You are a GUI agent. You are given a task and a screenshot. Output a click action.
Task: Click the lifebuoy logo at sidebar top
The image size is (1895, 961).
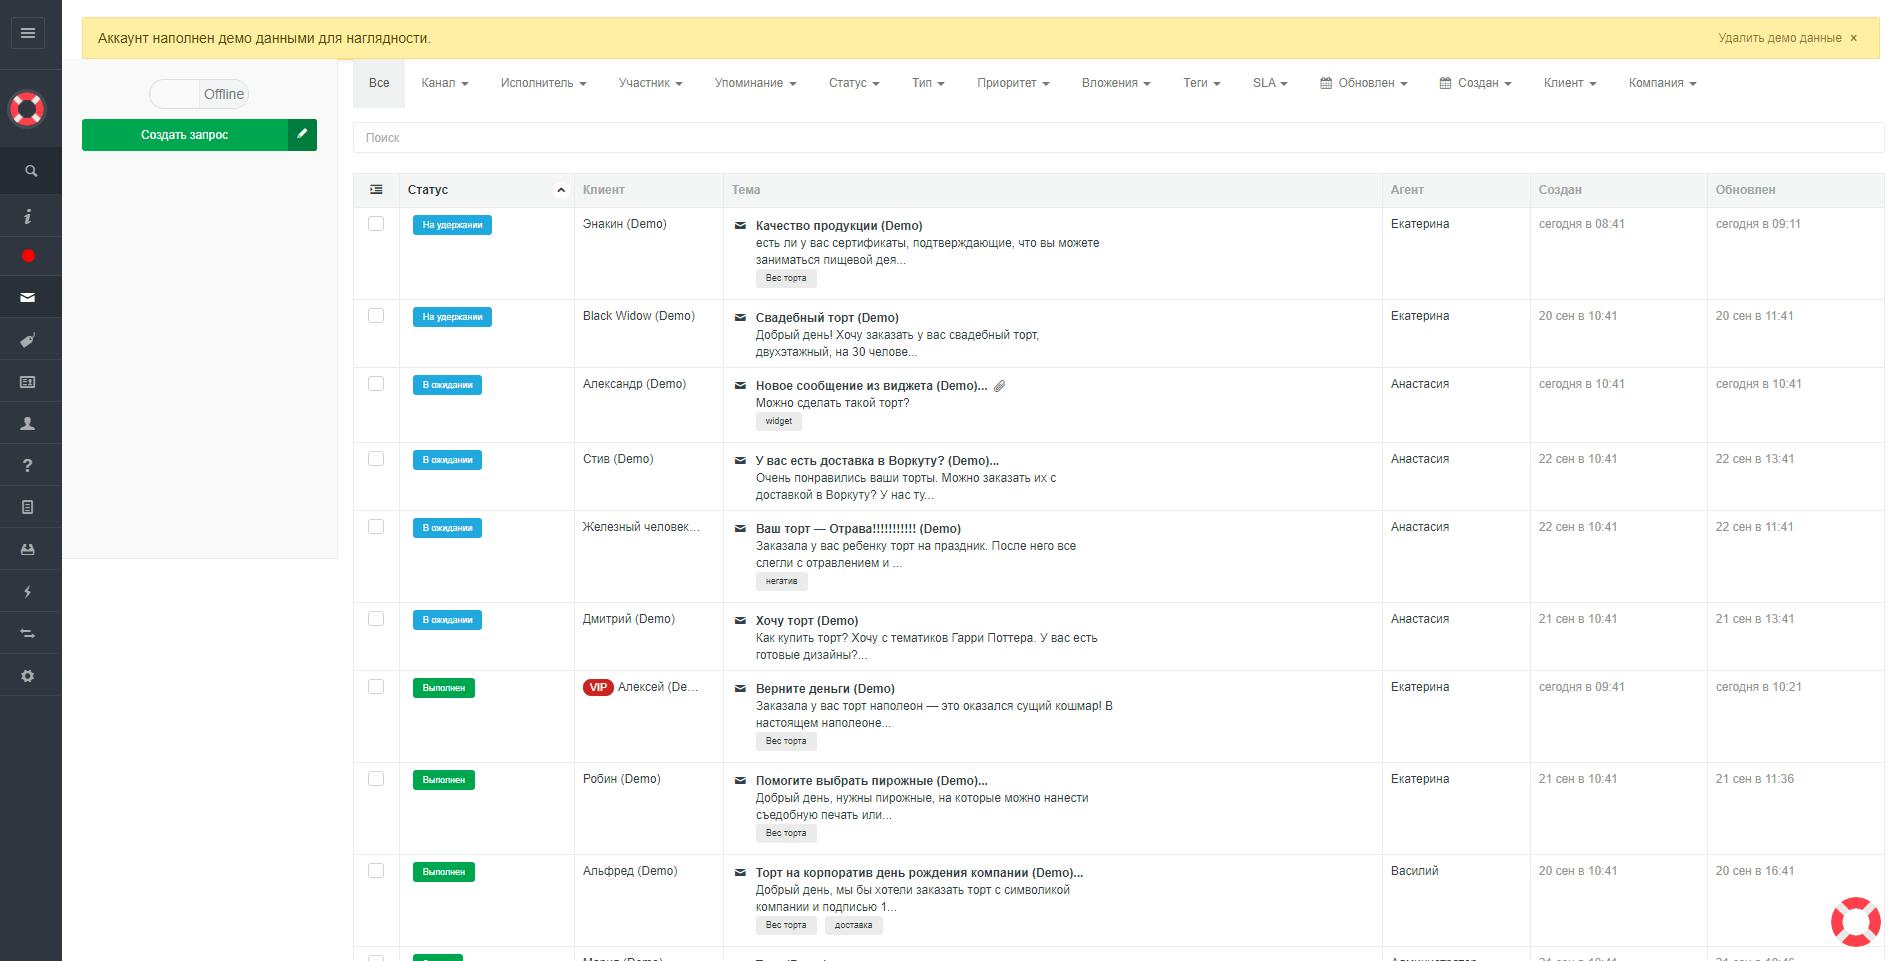[29, 108]
